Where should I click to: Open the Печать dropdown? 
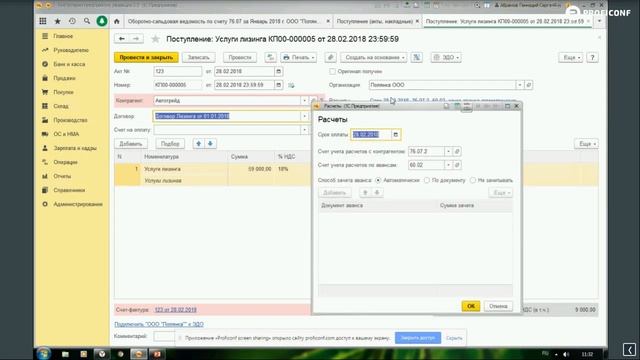299,58
